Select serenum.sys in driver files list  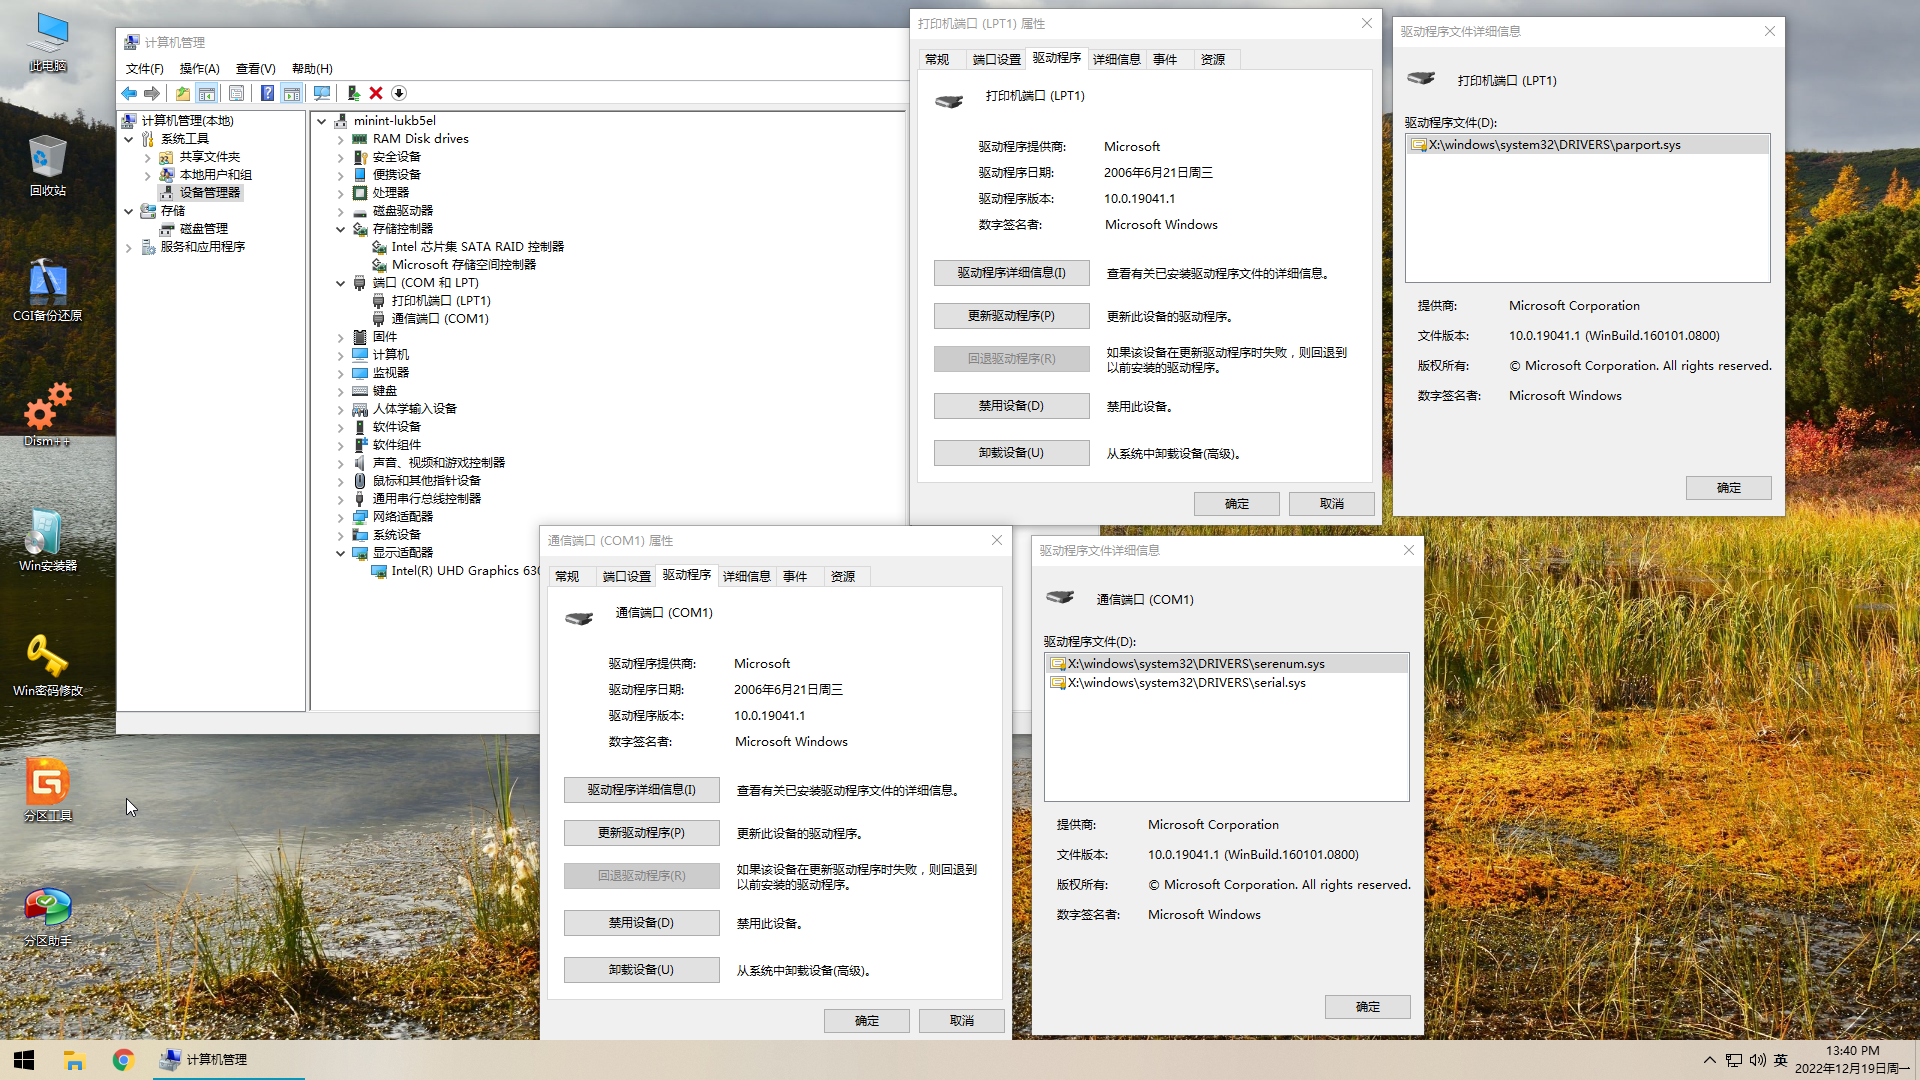pos(1227,664)
